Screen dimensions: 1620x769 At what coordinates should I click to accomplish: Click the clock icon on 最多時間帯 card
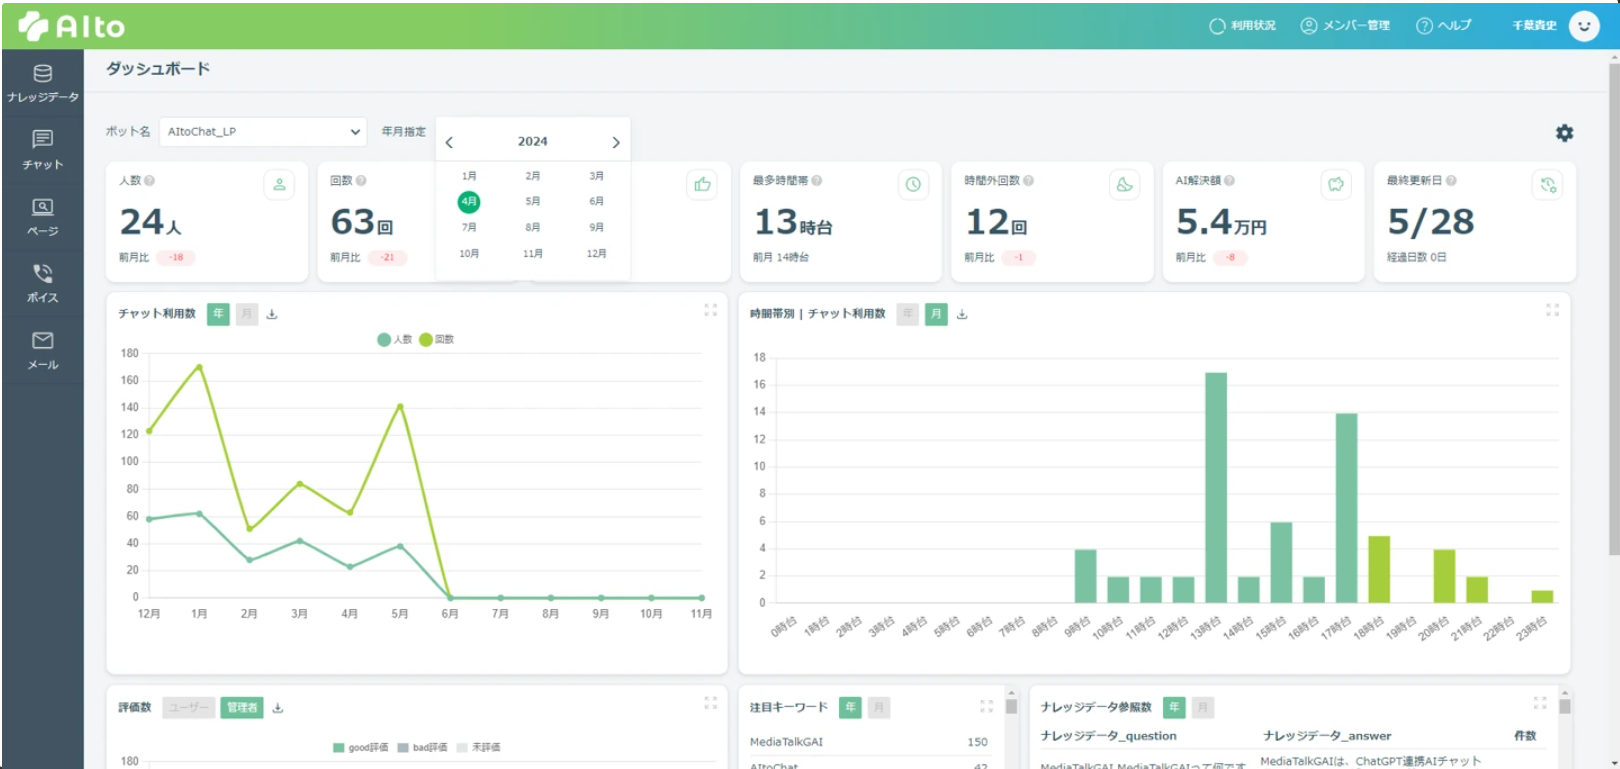coord(913,185)
